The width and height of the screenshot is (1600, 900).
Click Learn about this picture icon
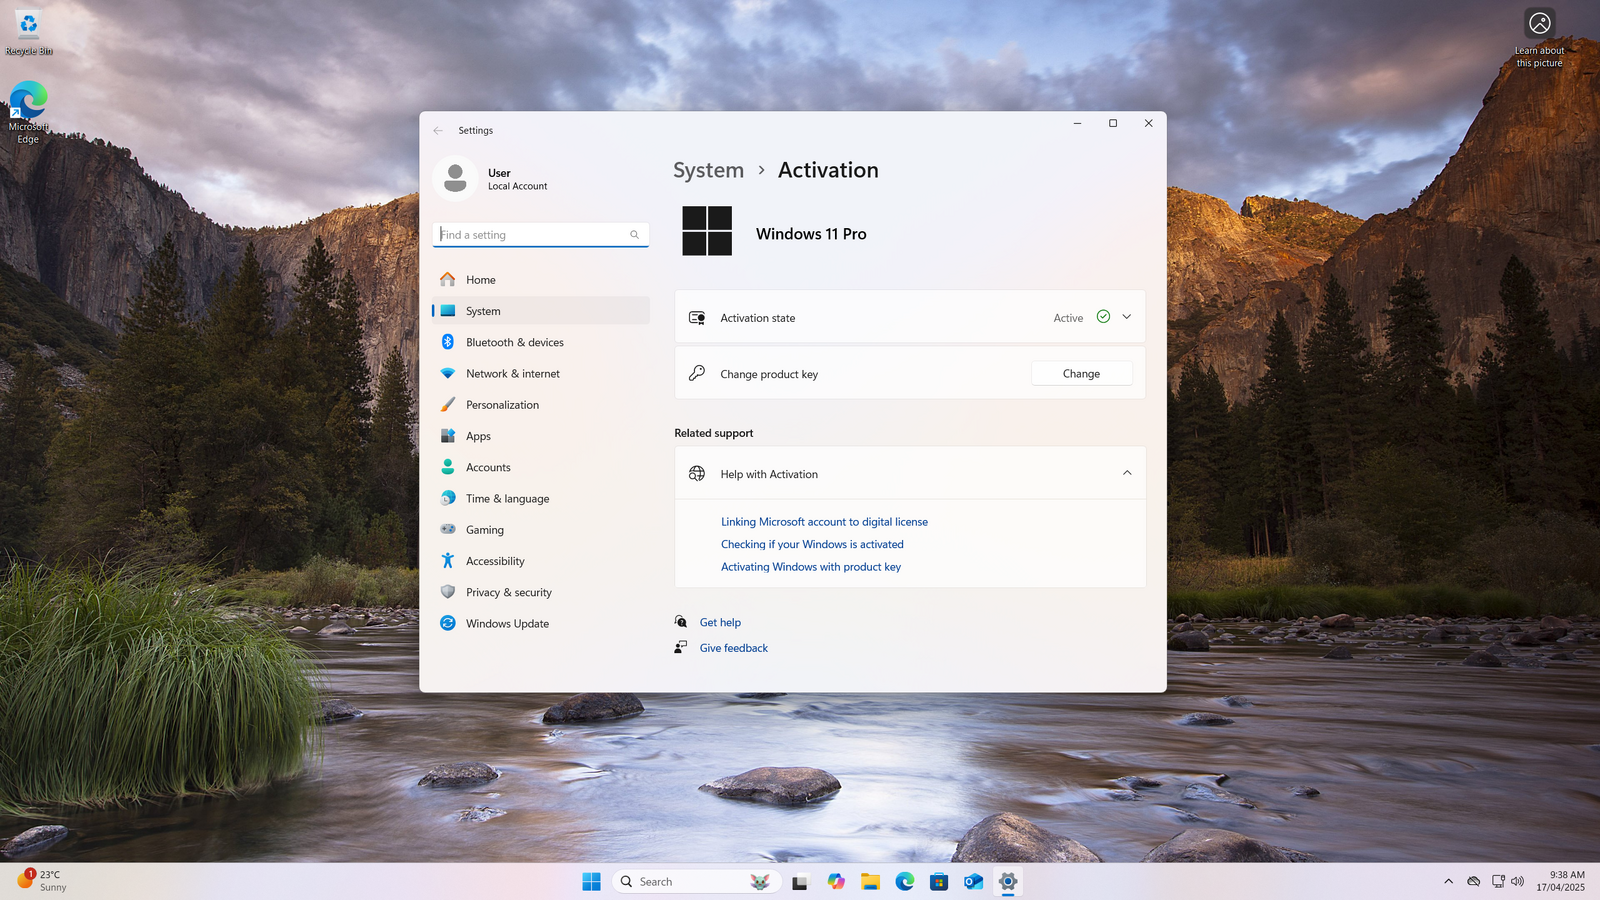(x=1540, y=38)
